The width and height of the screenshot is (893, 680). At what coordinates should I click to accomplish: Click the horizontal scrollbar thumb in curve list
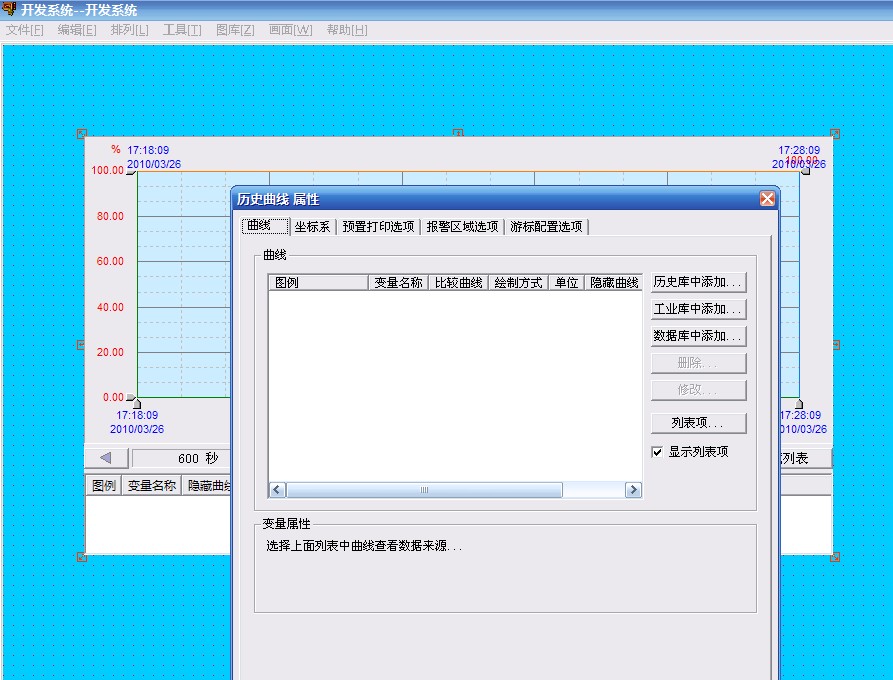[x=424, y=490]
